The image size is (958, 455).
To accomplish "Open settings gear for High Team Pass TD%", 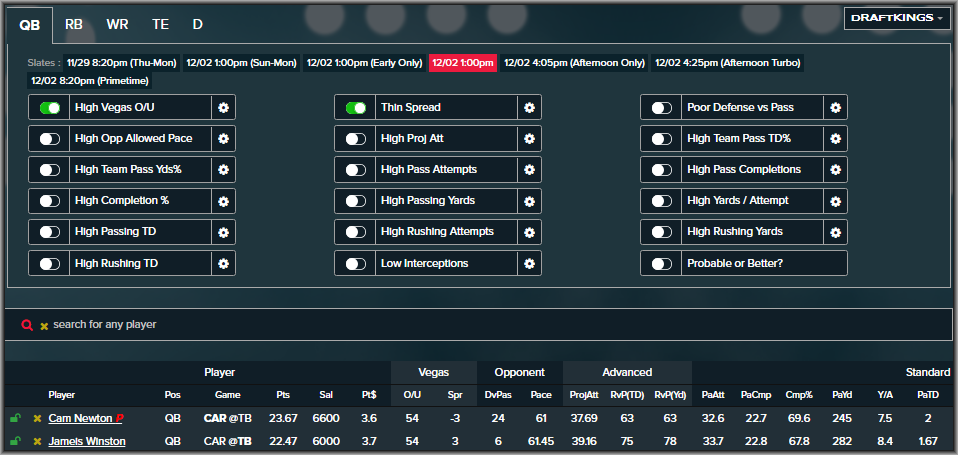I will tap(836, 139).
